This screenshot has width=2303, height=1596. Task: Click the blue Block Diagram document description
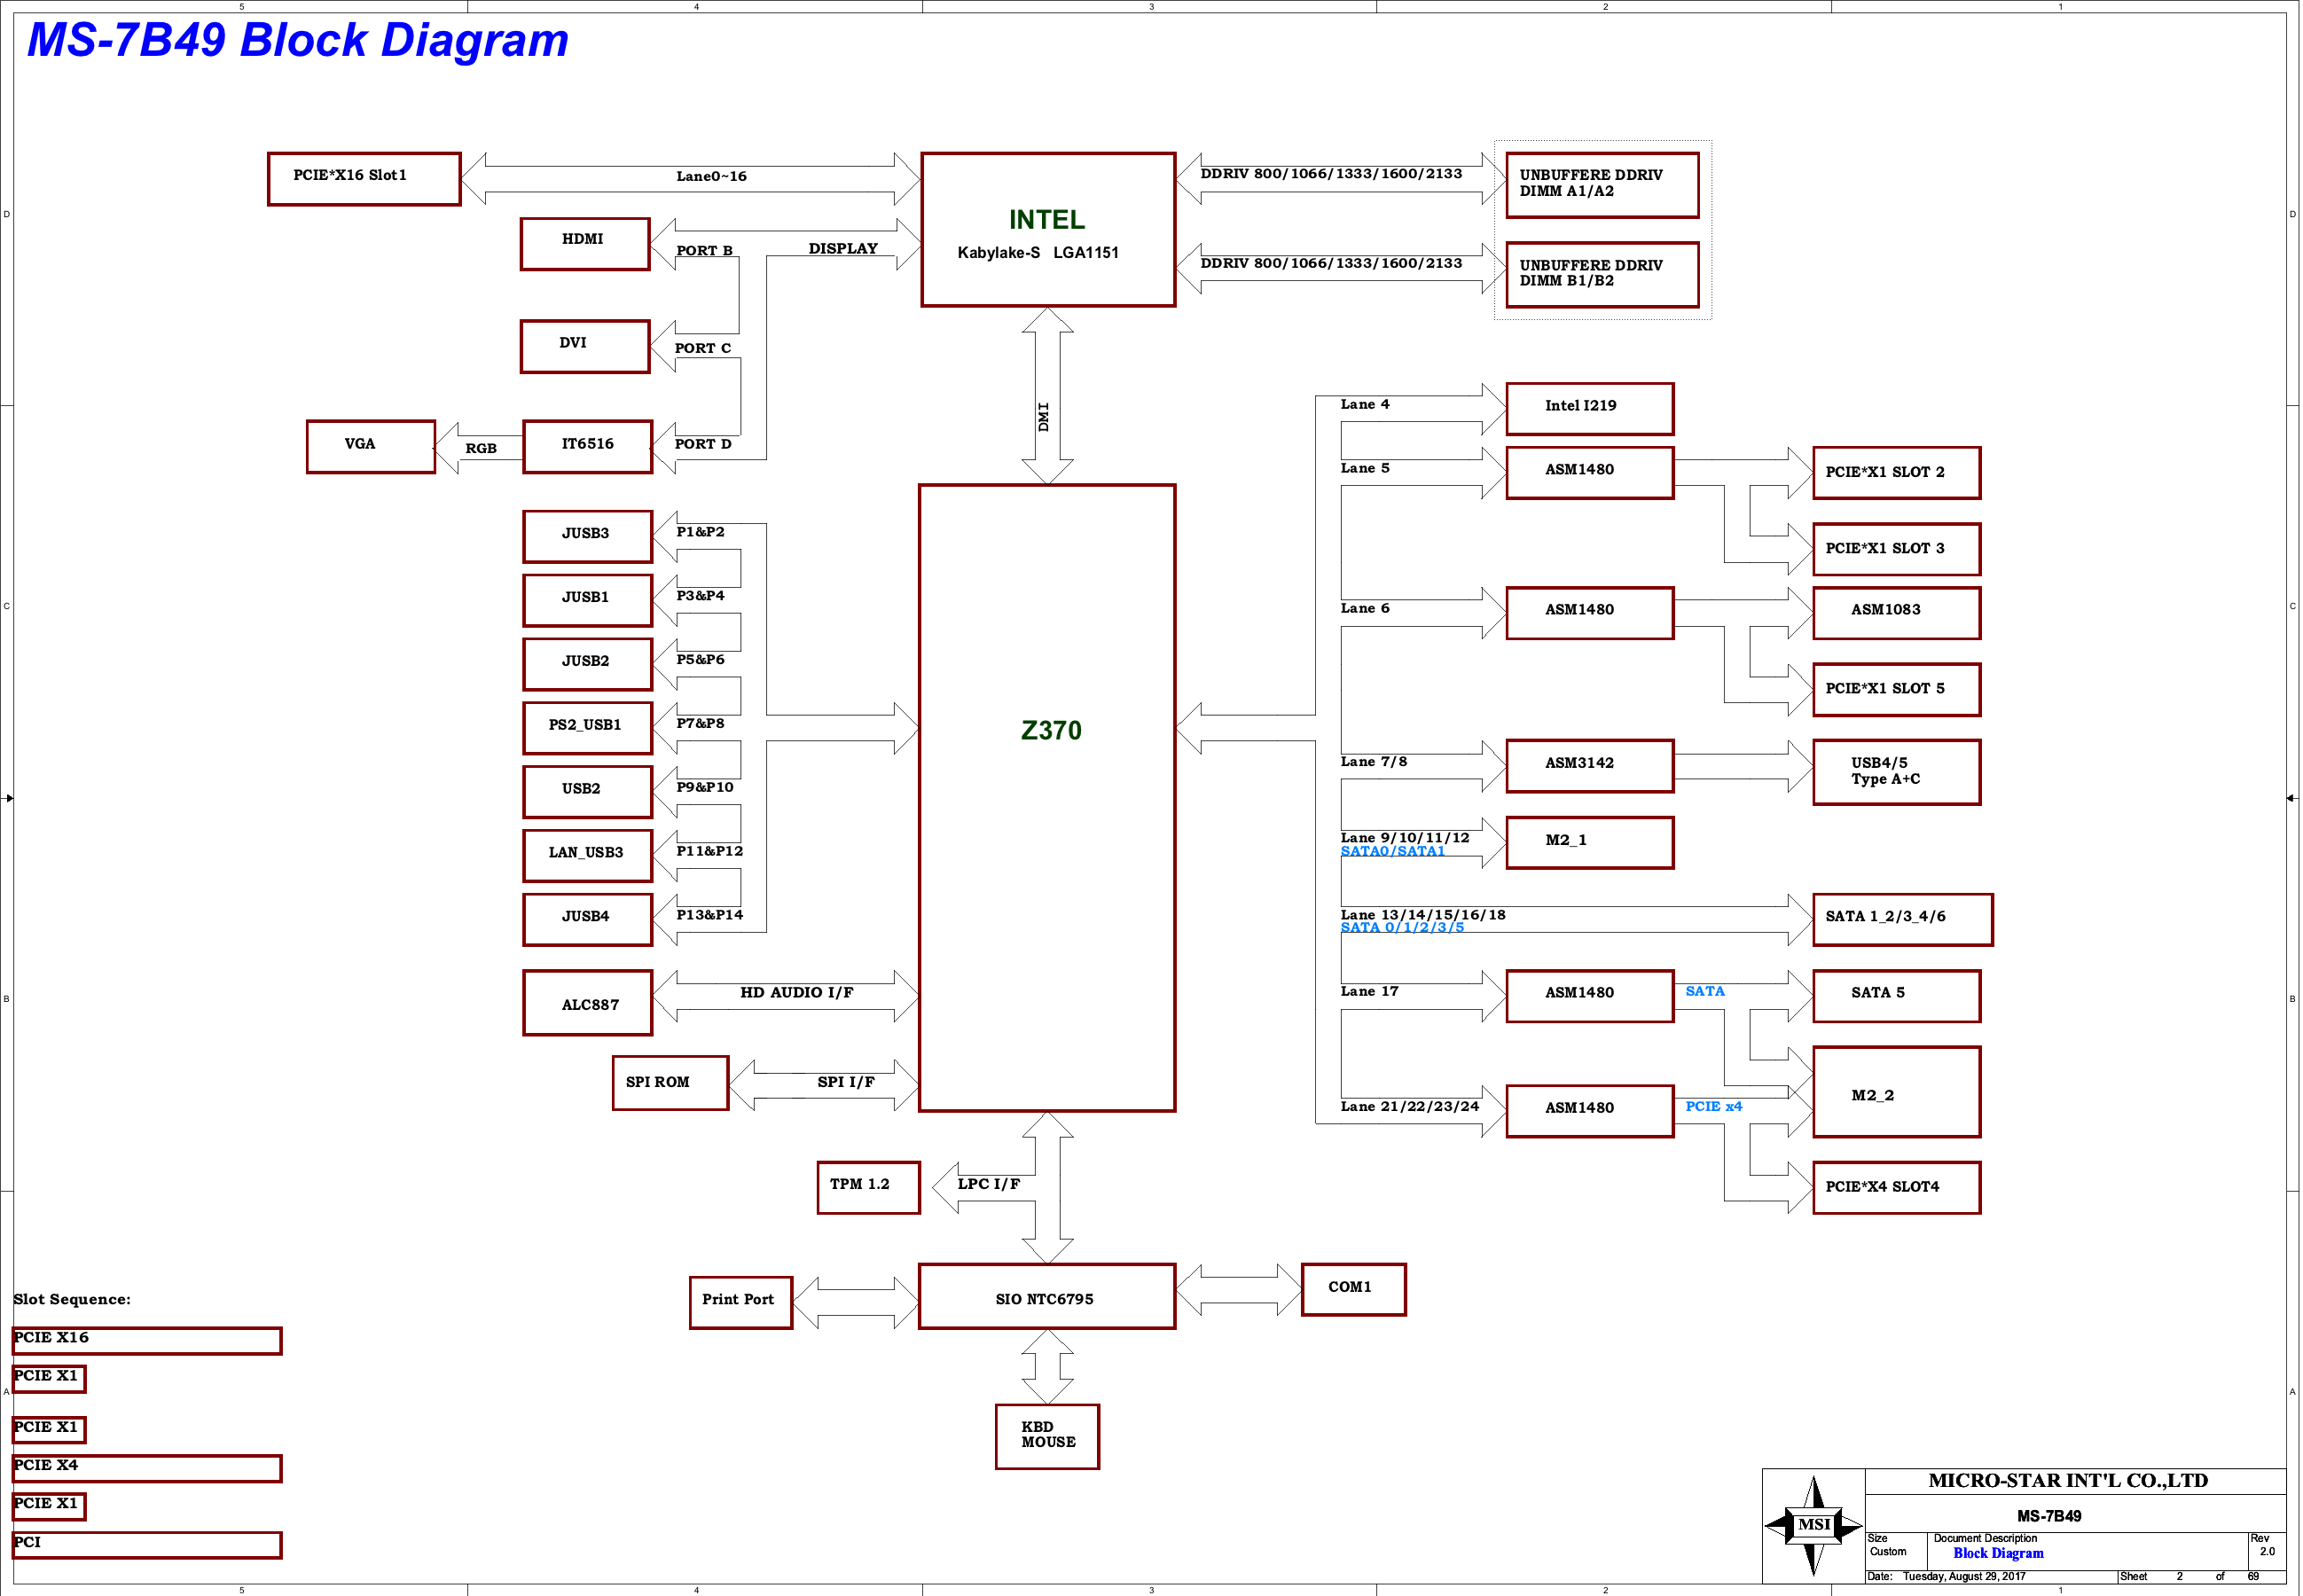coord(1997,1554)
